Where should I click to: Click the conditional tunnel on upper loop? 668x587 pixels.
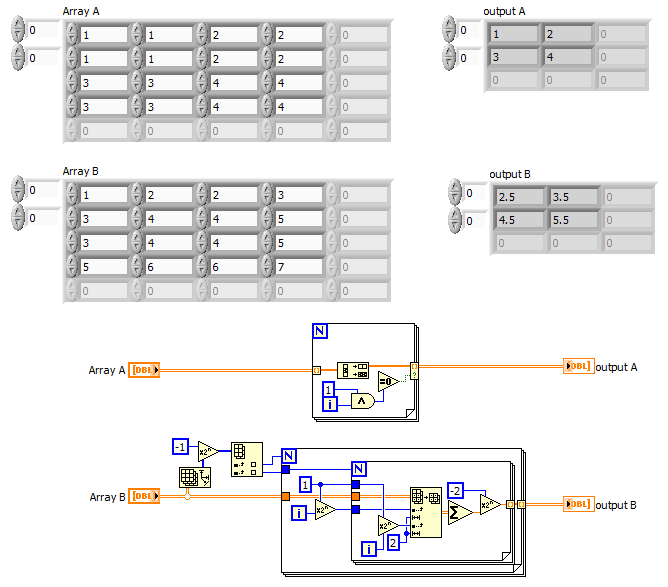[414, 375]
